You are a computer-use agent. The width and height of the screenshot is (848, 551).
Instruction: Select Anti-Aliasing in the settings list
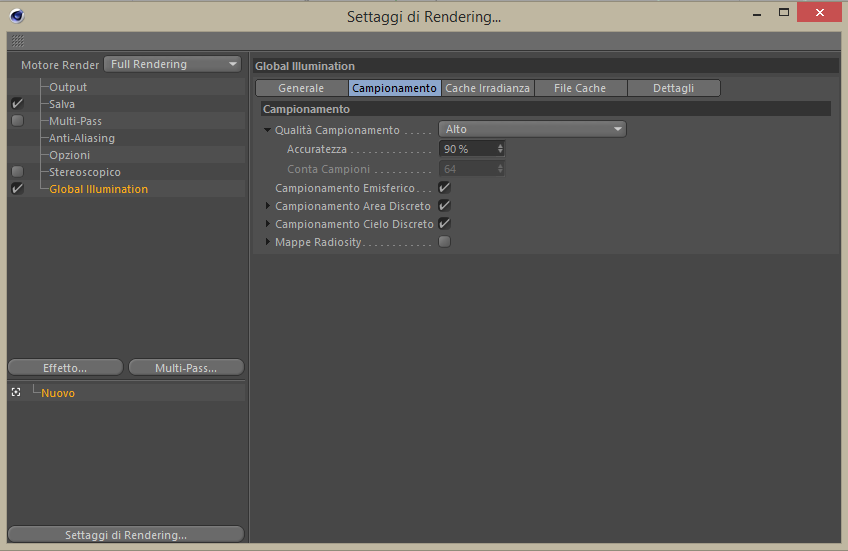82,138
